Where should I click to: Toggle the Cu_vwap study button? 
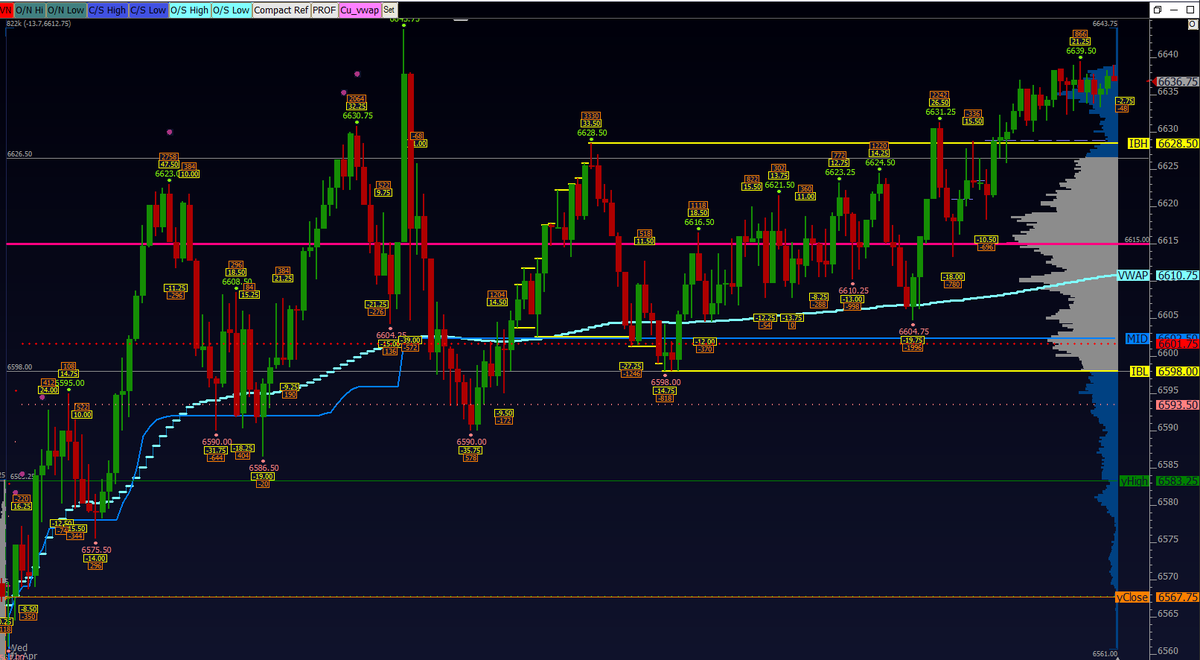(x=360, y=9)
